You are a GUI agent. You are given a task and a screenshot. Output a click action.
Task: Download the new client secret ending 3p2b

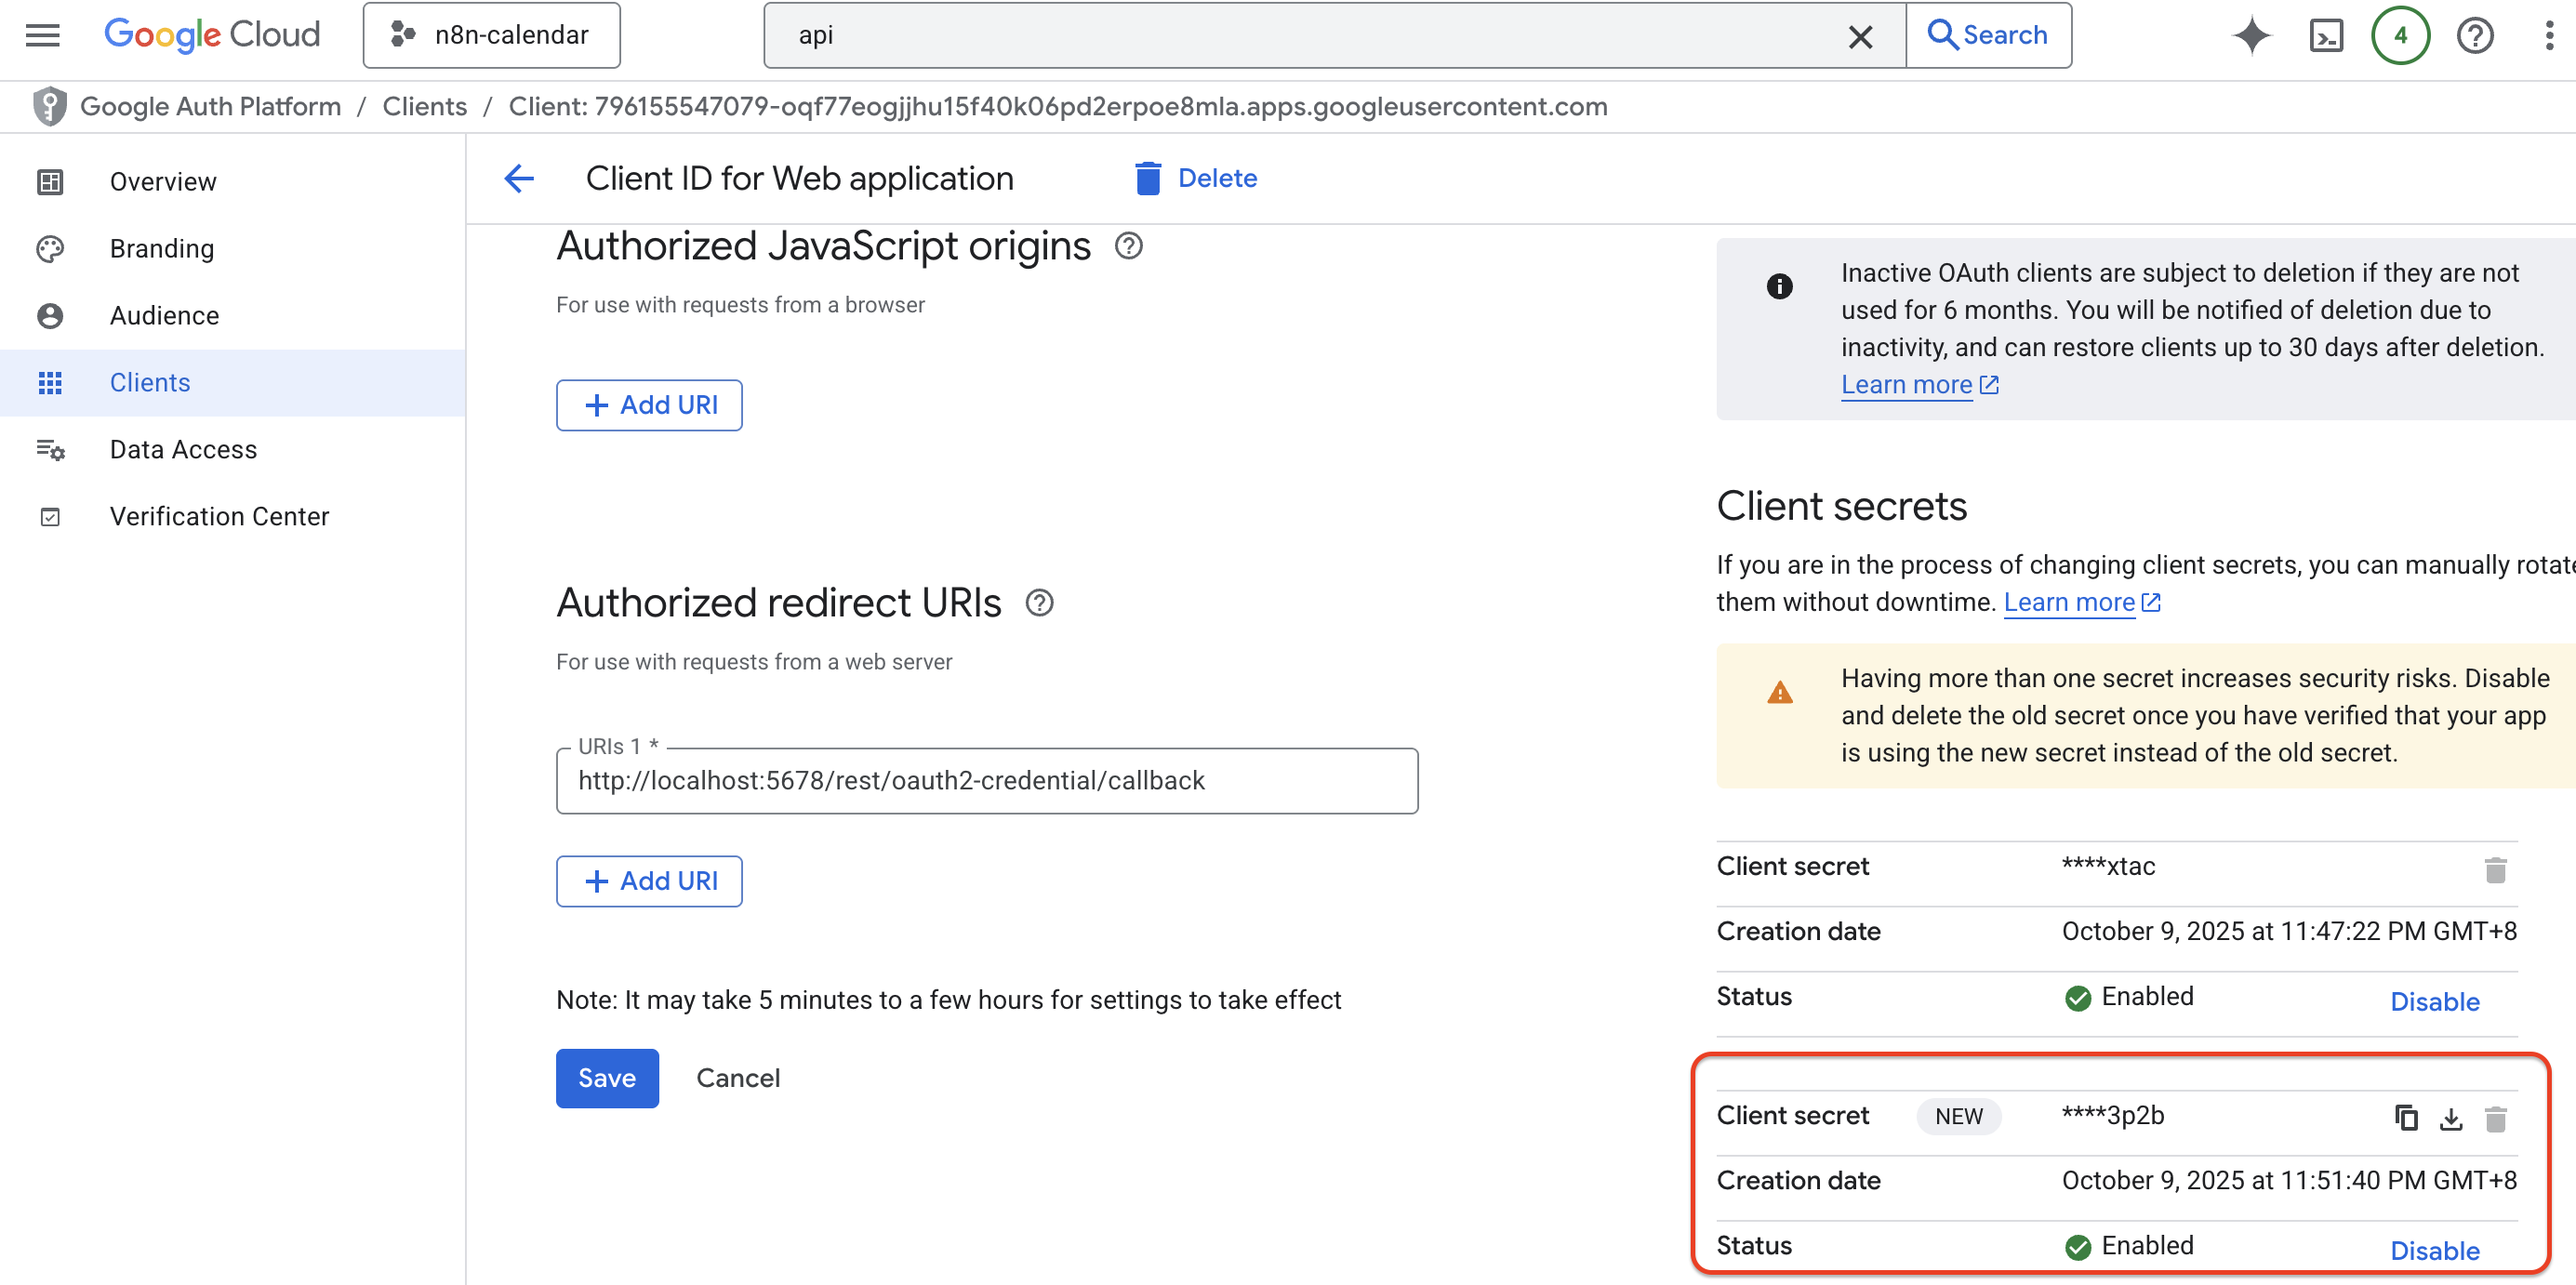point(2450,1118)
